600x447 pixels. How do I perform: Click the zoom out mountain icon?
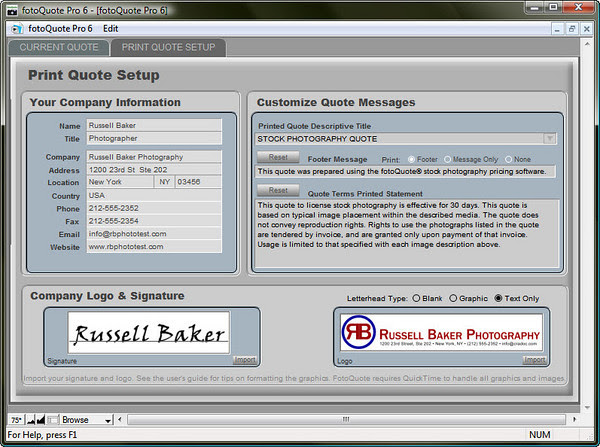click(x=31, y=420)
